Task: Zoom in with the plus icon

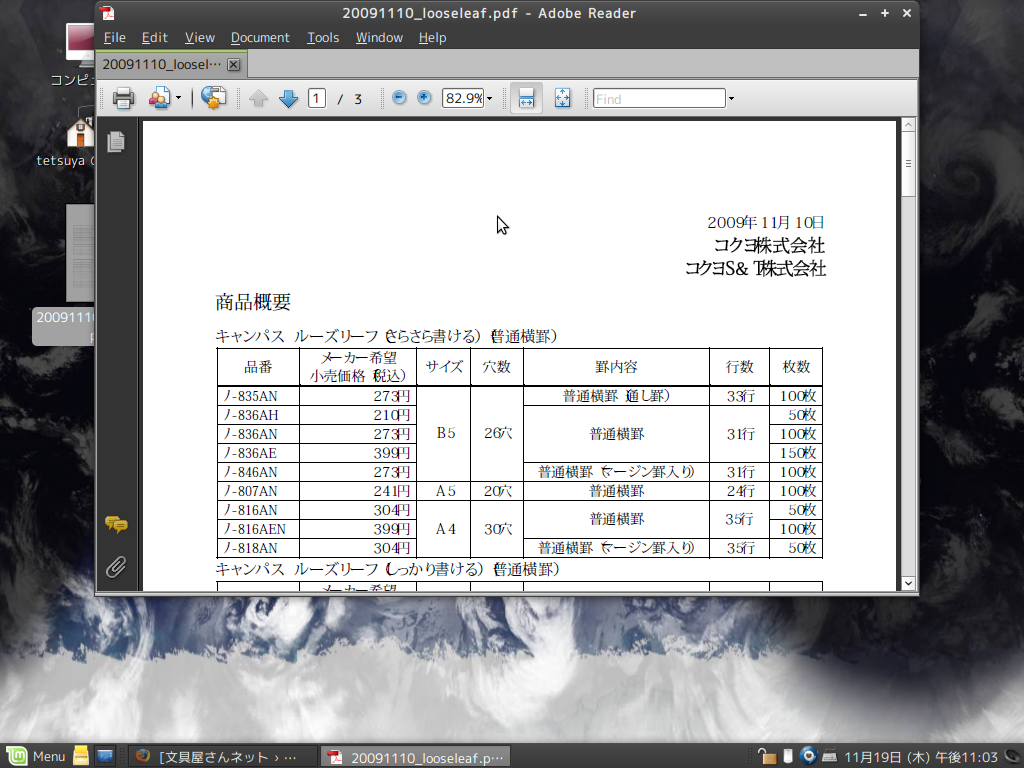Action: (x=424, y=98)
